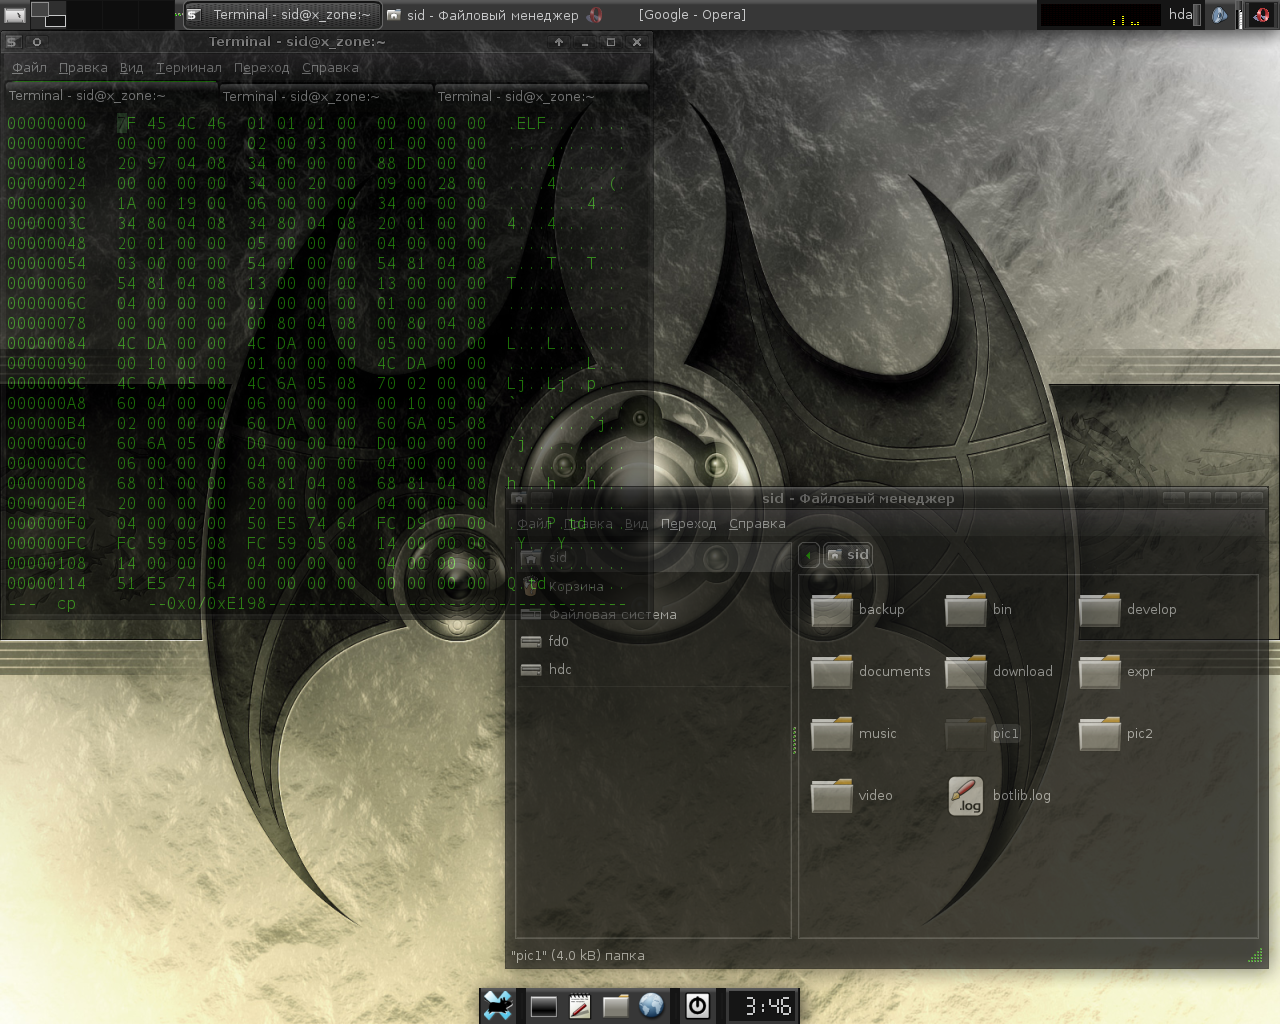
Task: Click the hda disk performance indicator
Action: 1184,15
